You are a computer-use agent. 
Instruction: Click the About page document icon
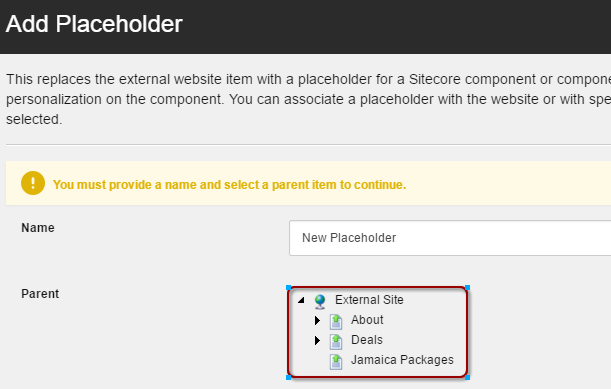[336, 321]
